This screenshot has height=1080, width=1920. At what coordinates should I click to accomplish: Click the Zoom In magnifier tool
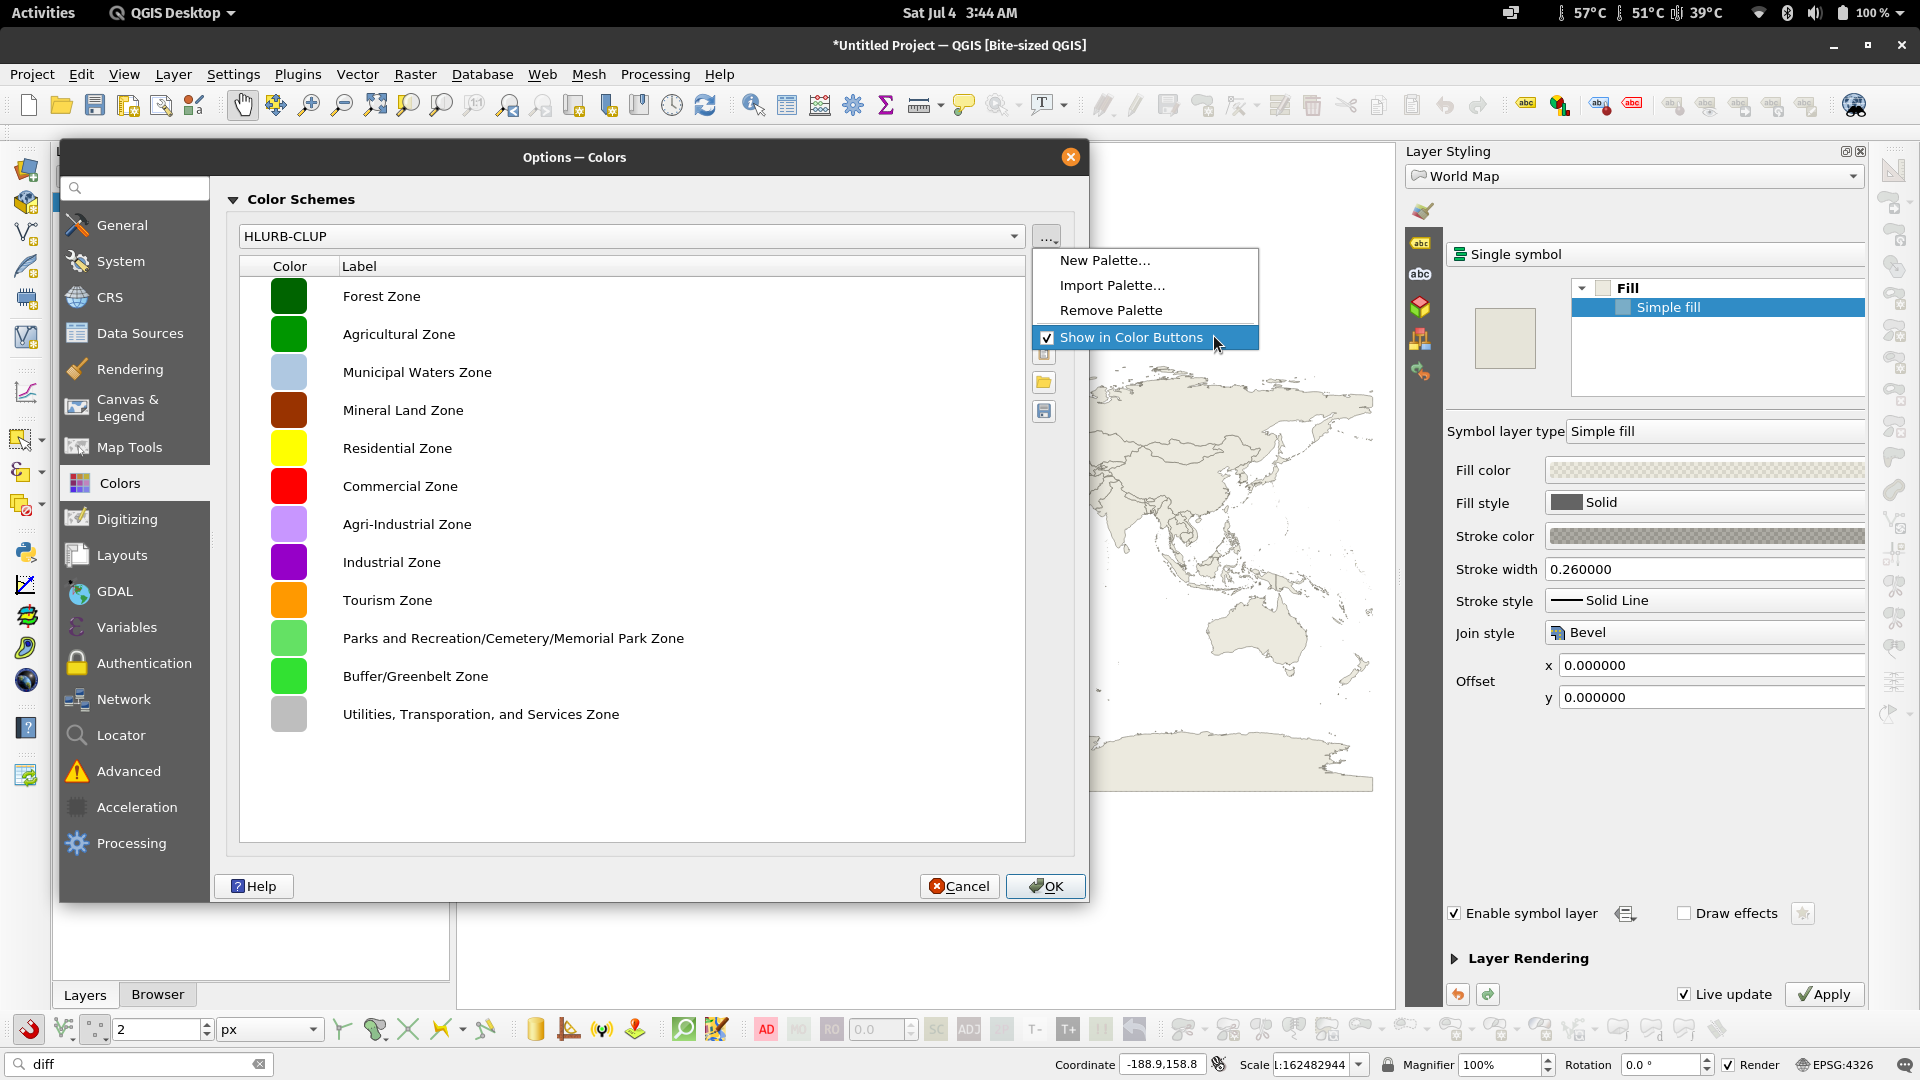pos(309,105)
